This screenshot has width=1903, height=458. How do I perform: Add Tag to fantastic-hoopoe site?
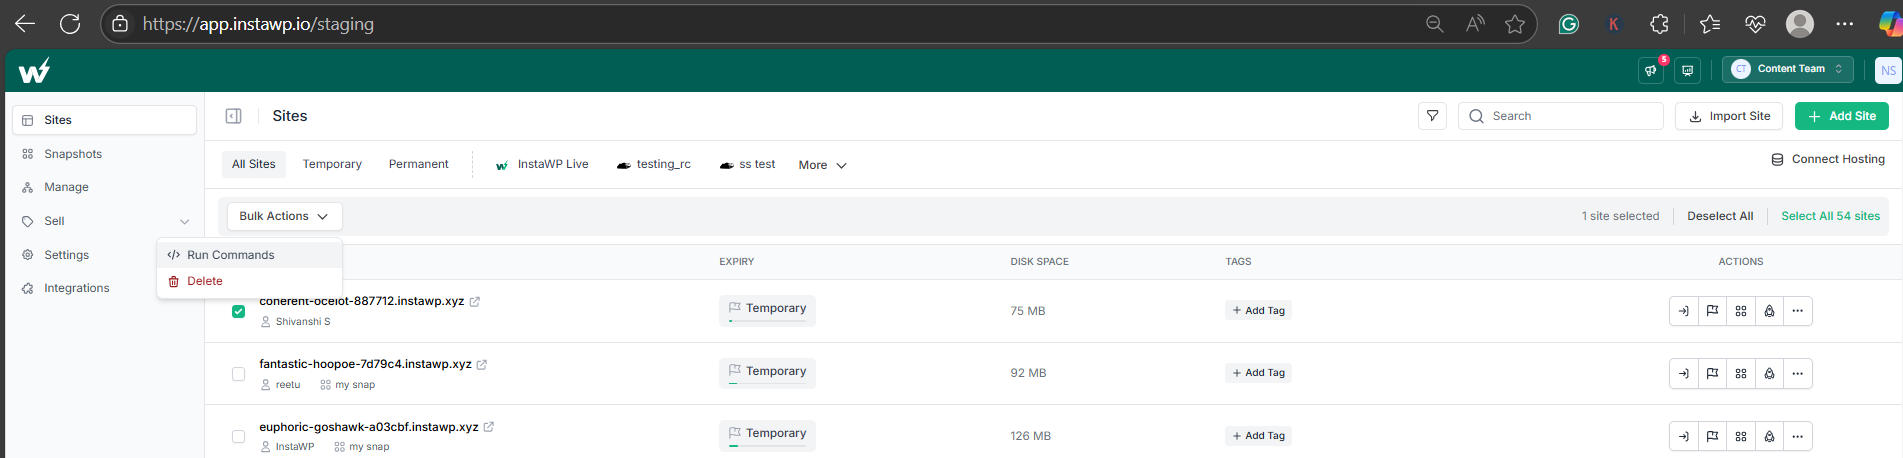1258,373
